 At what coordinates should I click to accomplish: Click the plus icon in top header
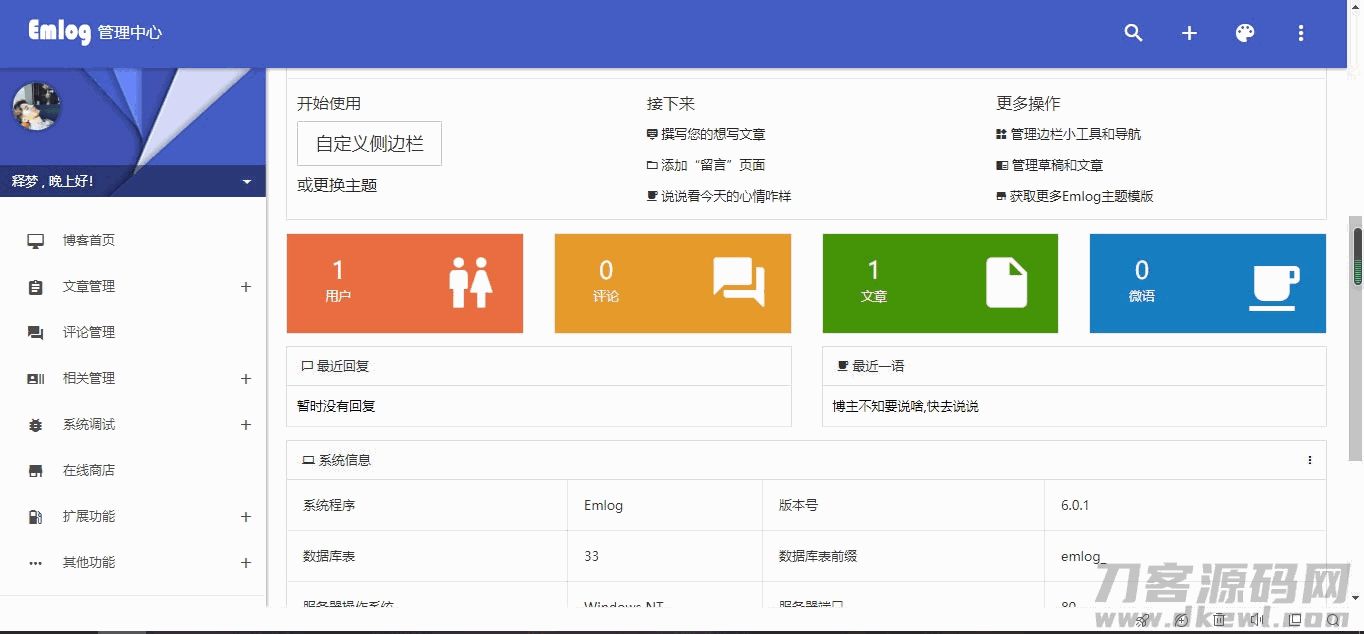tap(1189, 33)
